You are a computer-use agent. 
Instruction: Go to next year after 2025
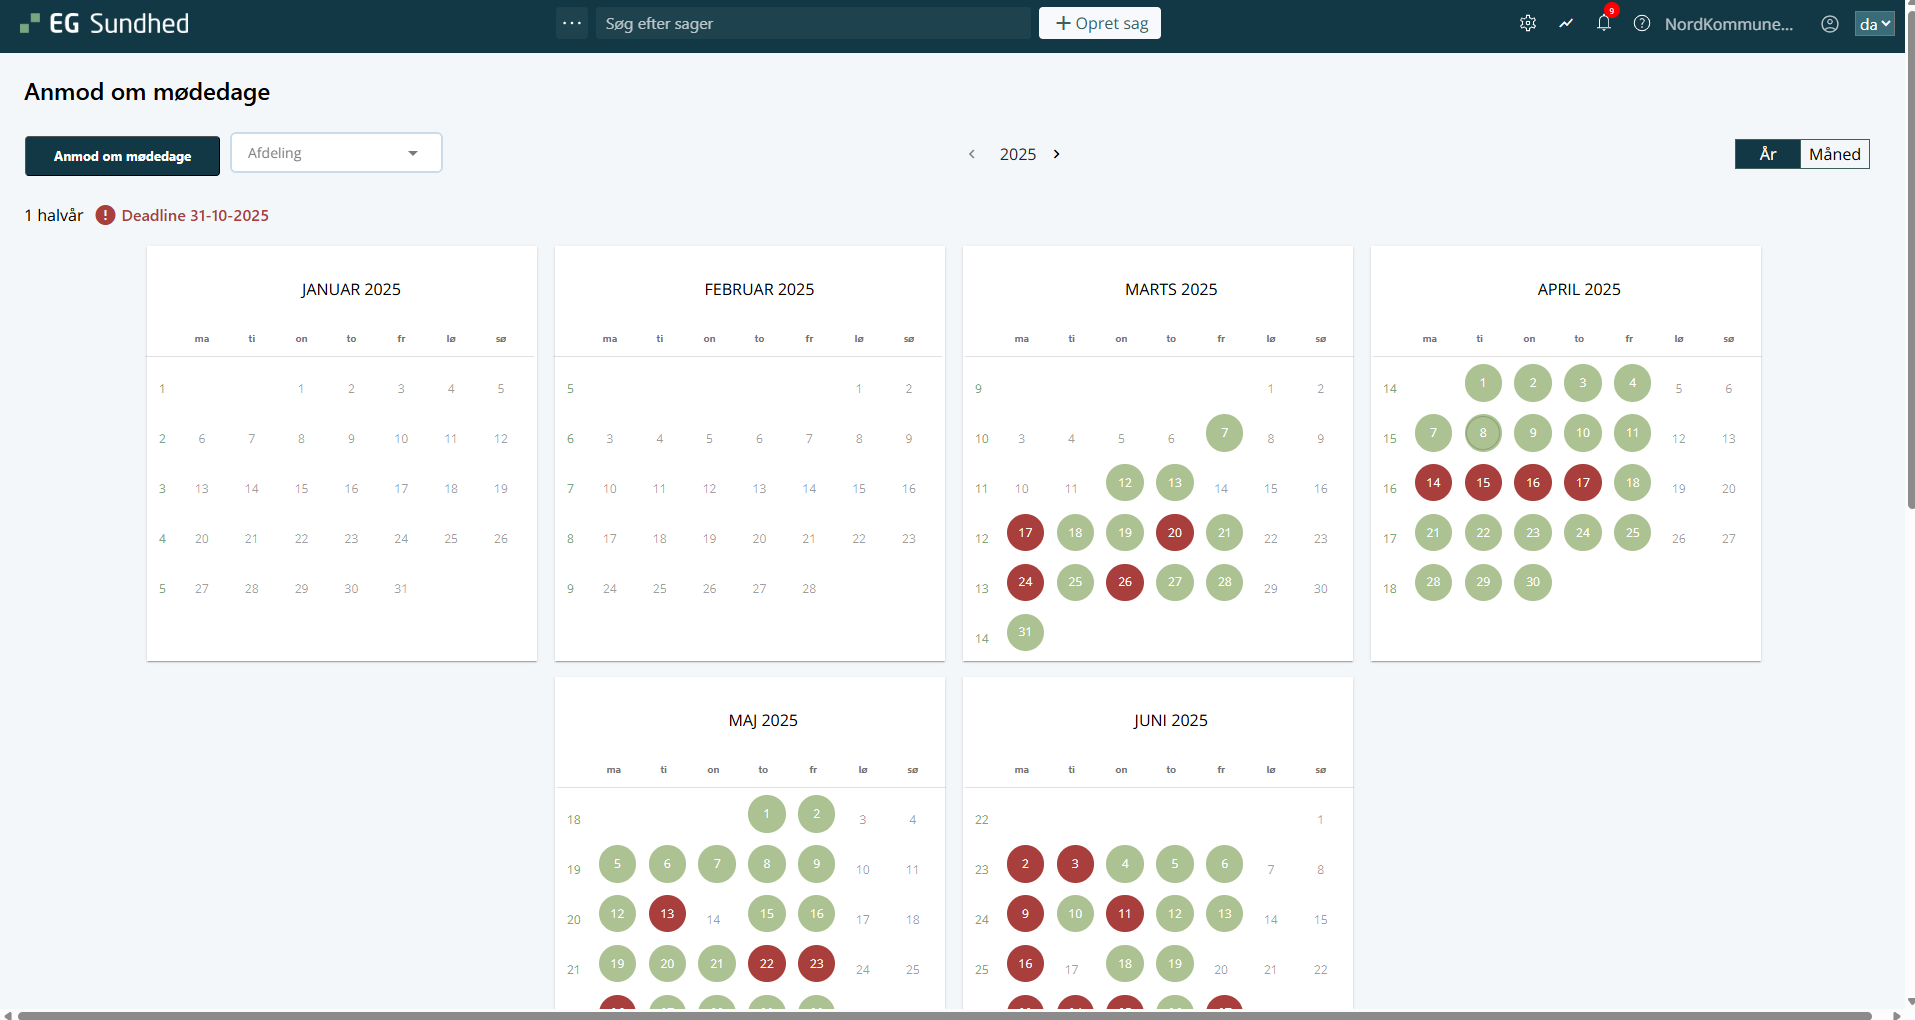point(1057,154)
